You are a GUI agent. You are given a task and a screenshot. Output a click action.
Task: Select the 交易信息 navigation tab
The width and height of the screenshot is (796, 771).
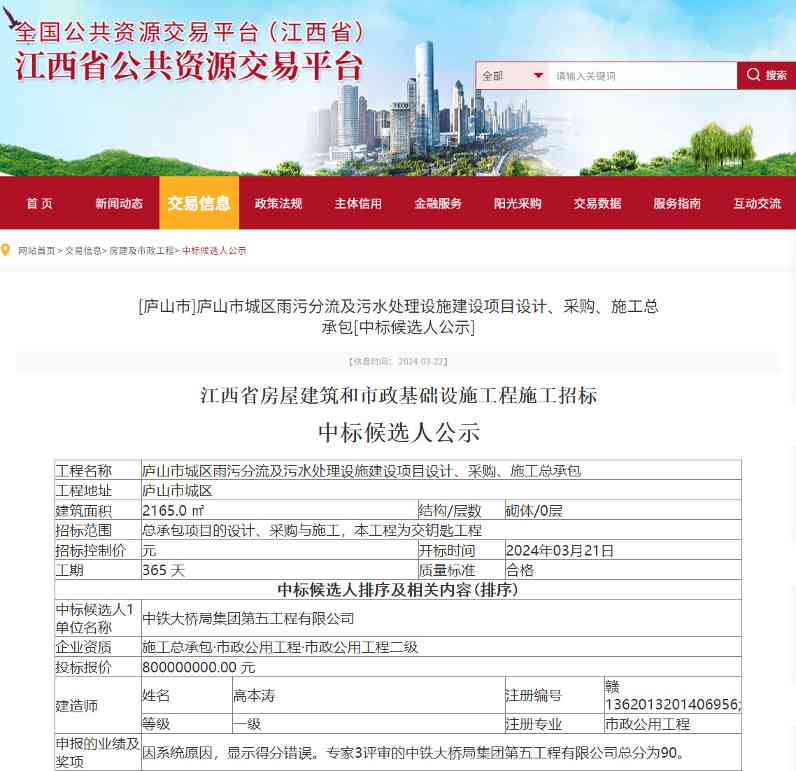click(199, 203)
